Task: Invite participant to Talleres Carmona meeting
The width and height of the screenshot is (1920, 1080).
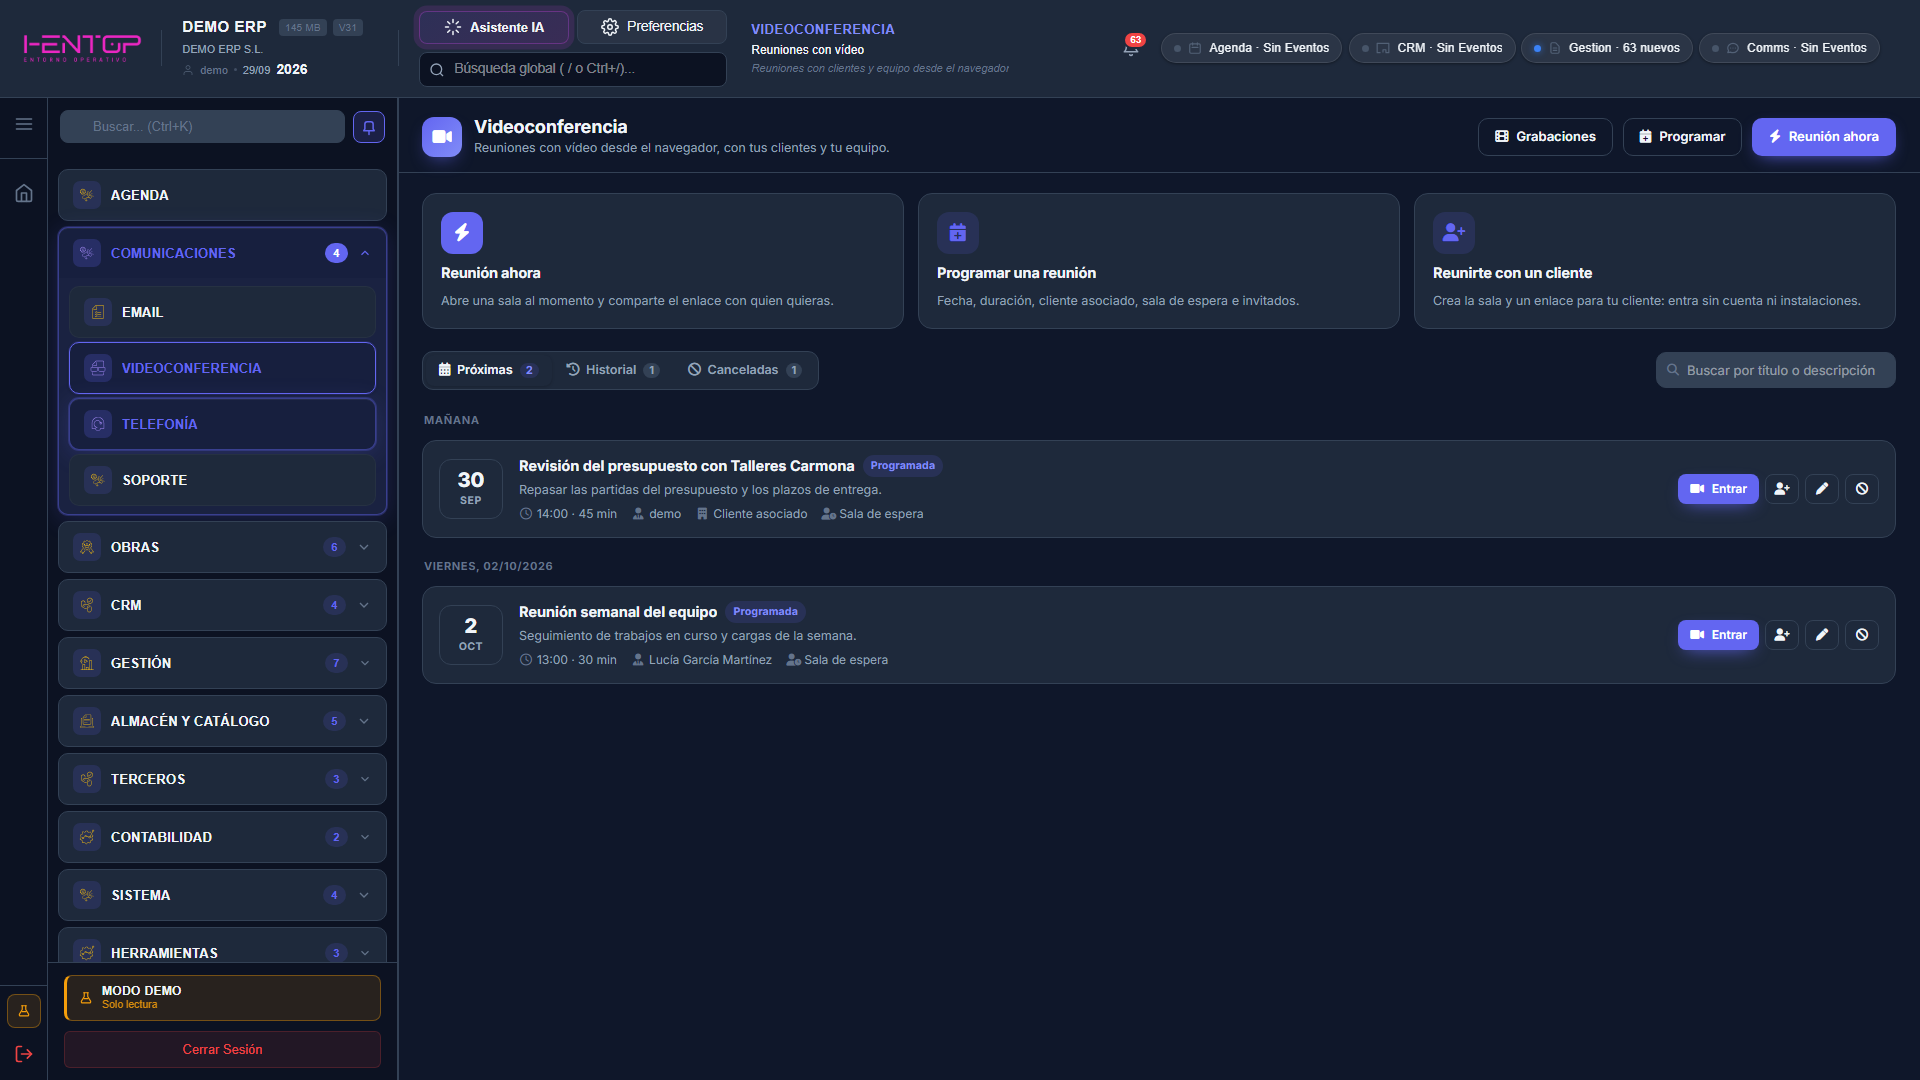Action: 1782,489
